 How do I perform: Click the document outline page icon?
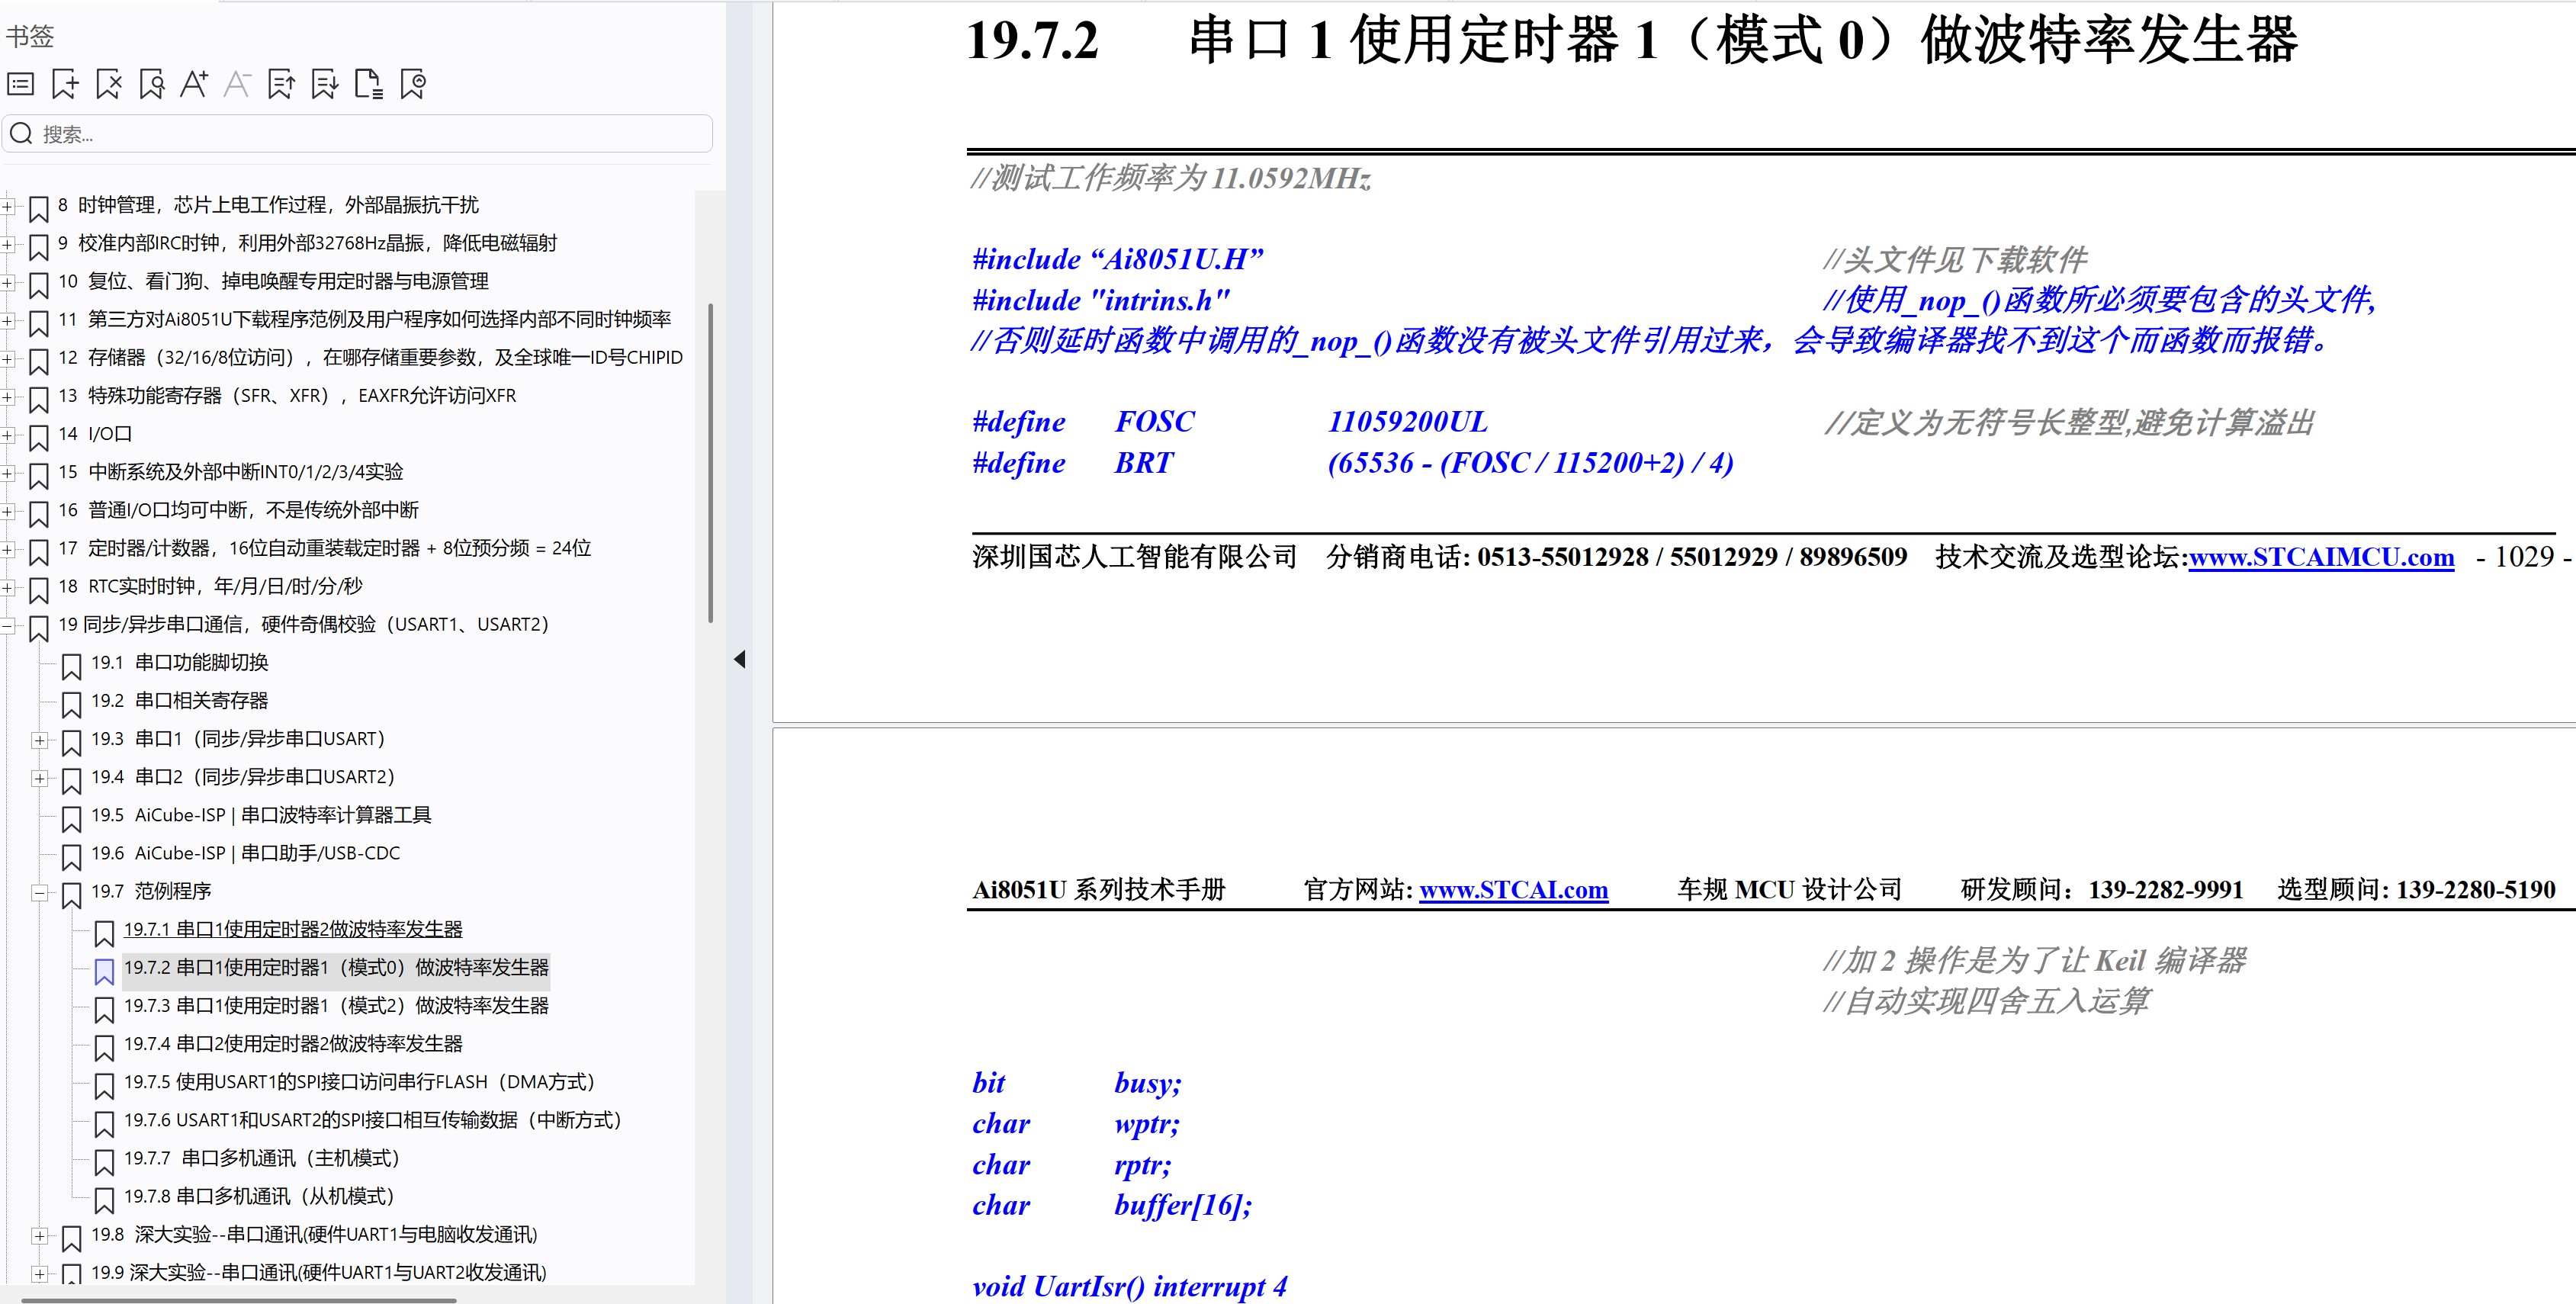click(368, 84)
